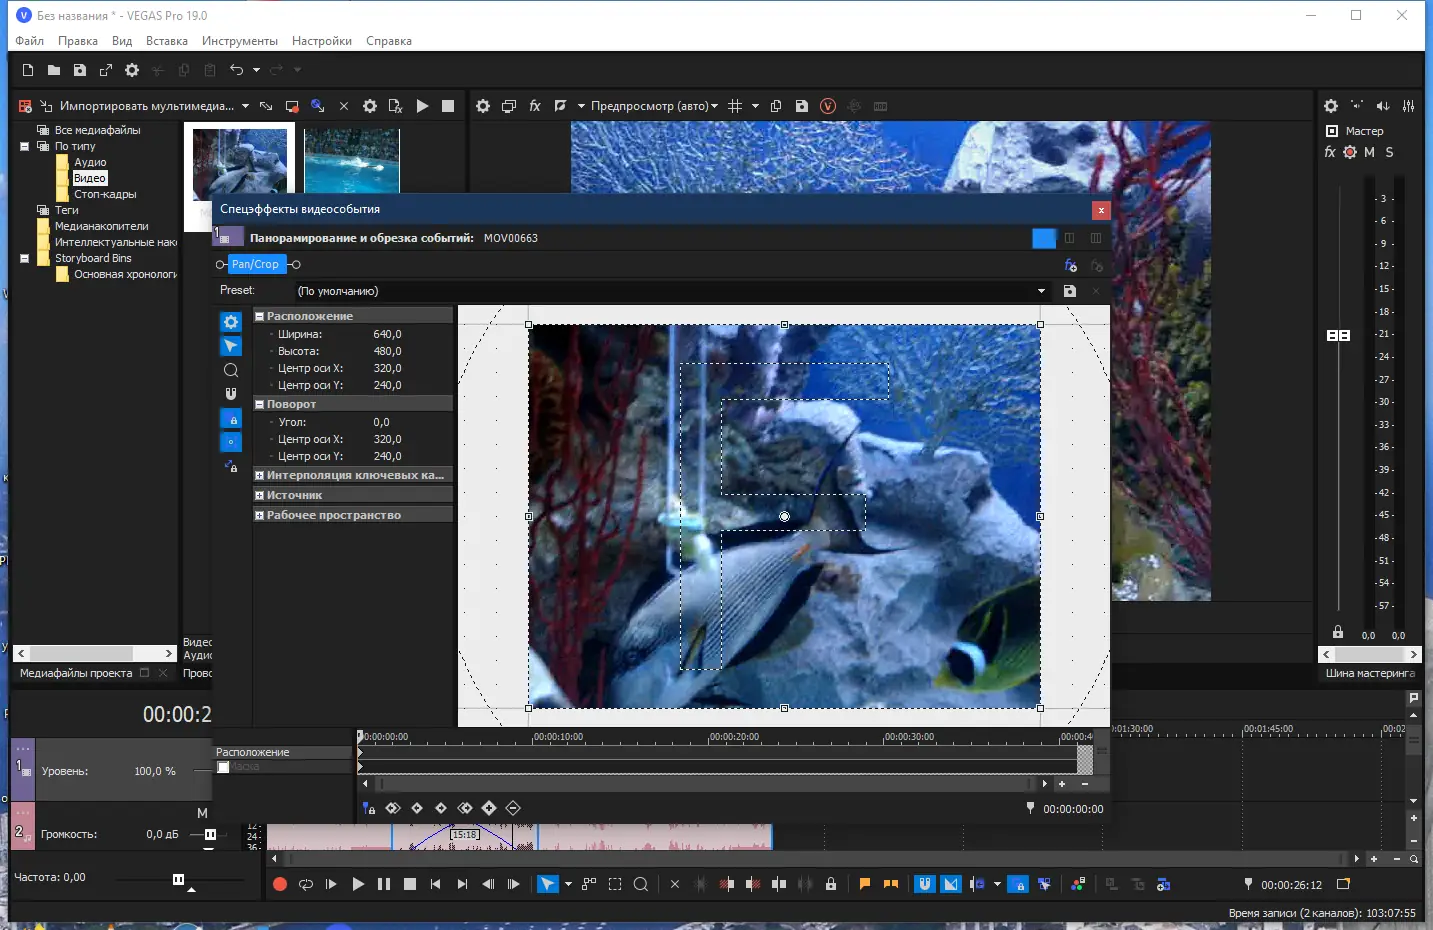Click the record button in transport bar

(x=280, y=884)
